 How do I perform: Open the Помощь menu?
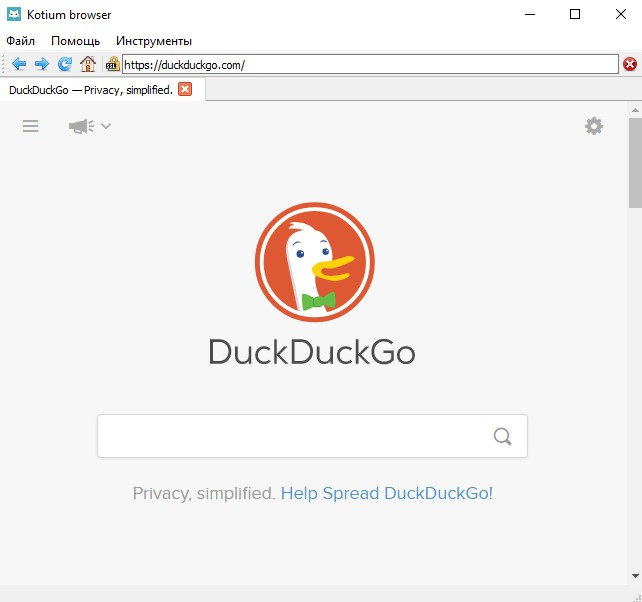(x=75, y=41)
